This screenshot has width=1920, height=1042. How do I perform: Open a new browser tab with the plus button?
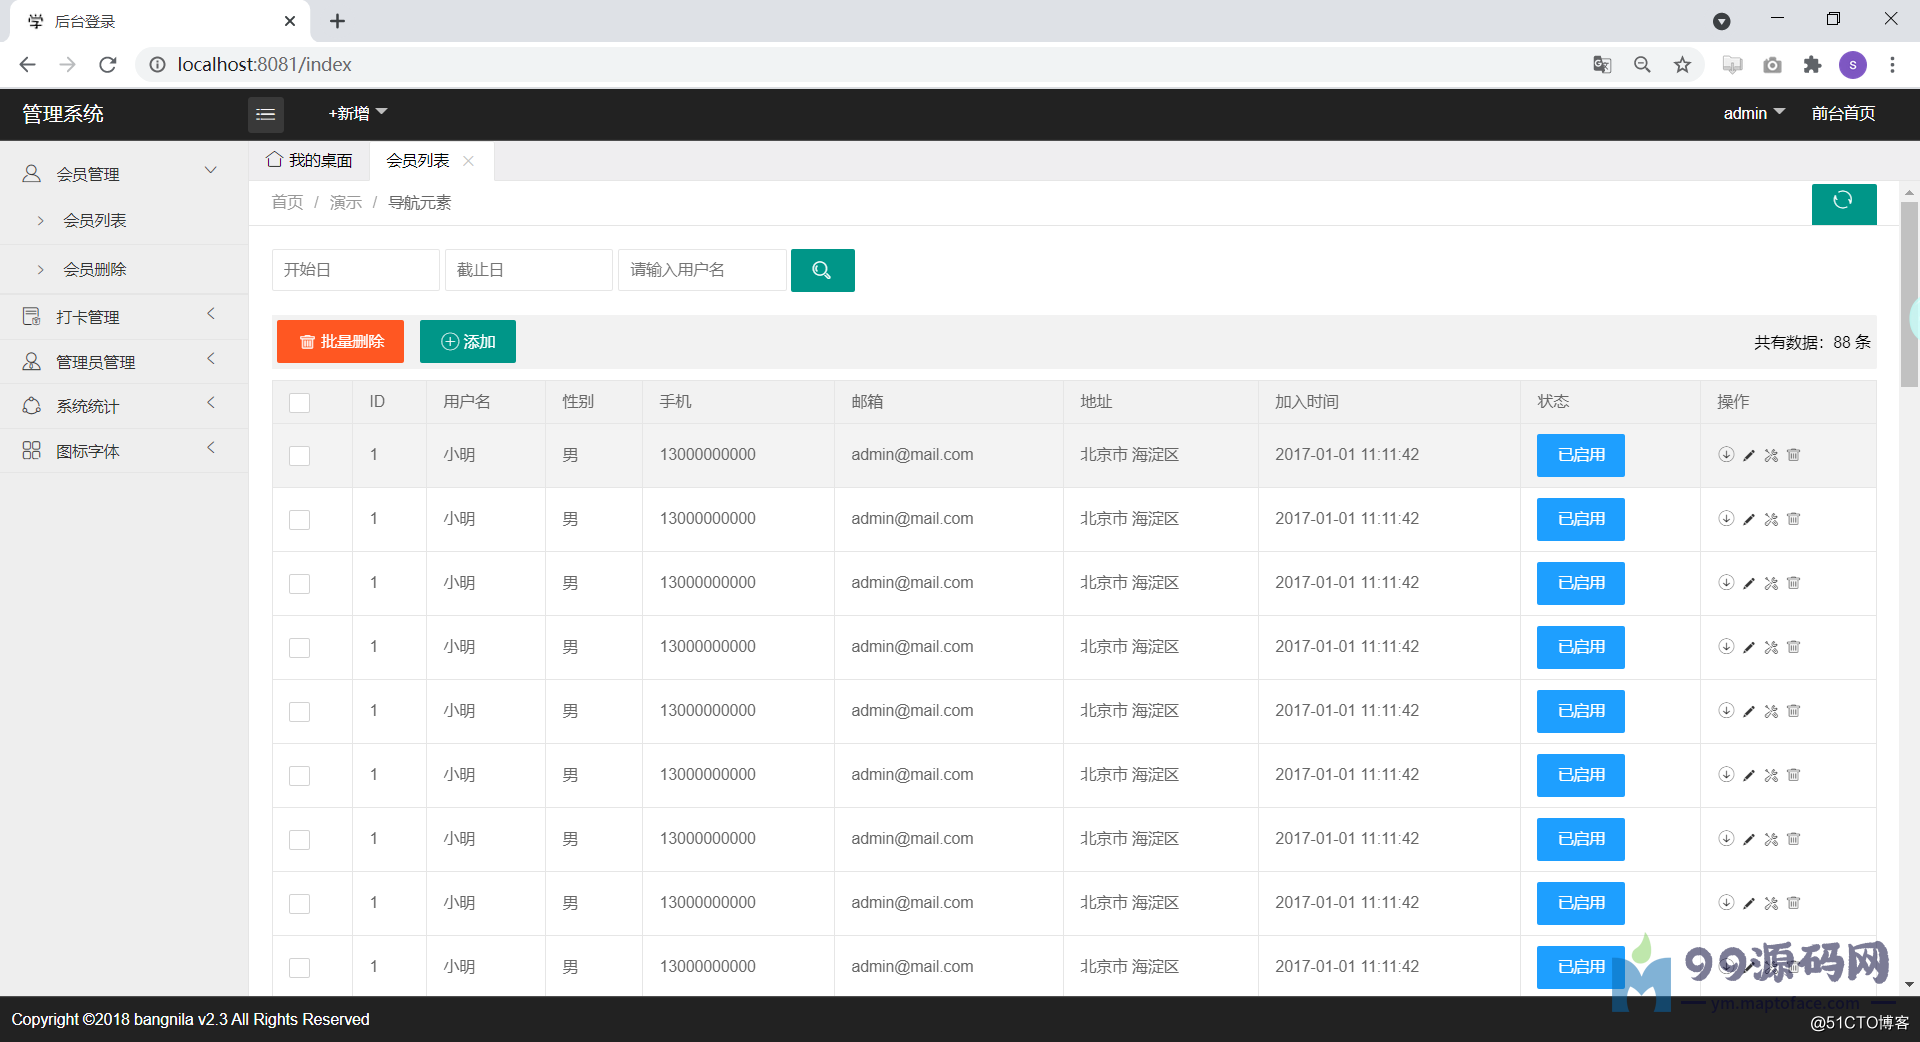tap(337, 21)
